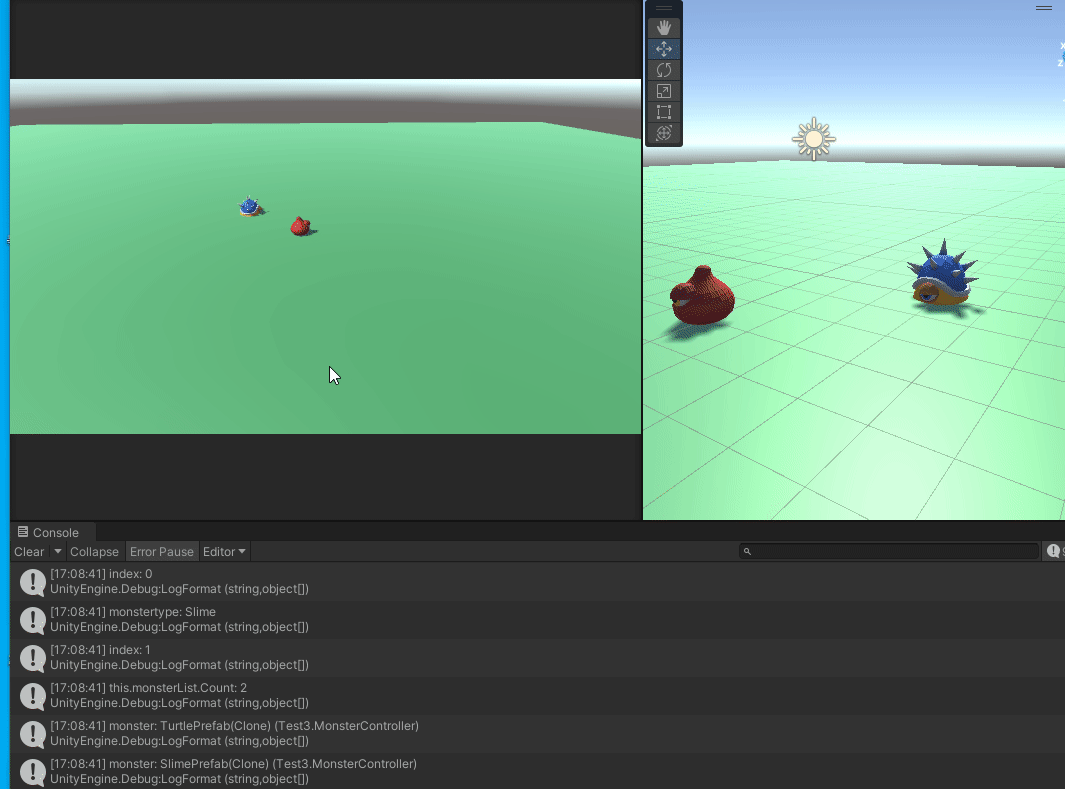The width and height of the screenshot is (1065, 789).
Task: Select the Rect transform tool
Action: tap(664, 112)
